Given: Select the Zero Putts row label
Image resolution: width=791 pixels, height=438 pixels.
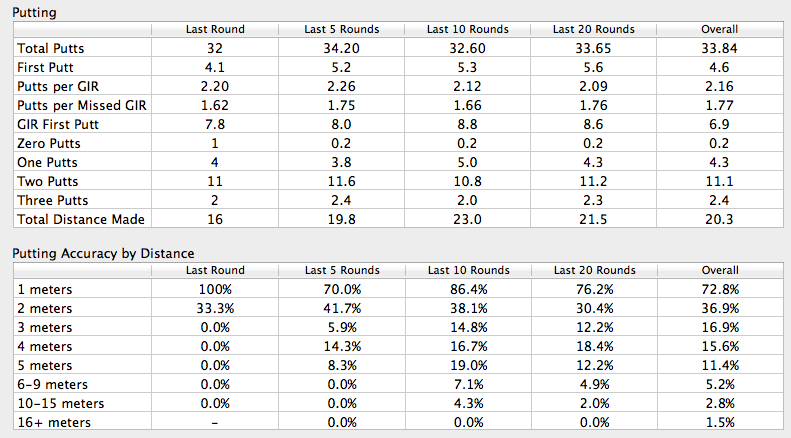Looking at the screenshot, I should click(49, 144).
